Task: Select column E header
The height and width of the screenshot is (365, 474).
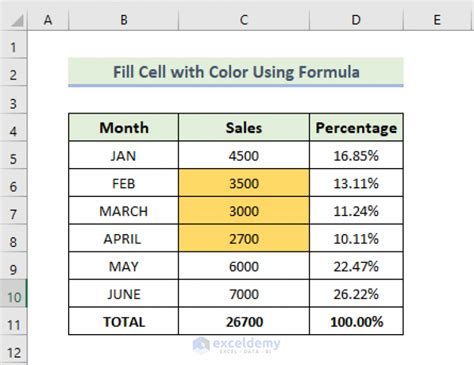Action: [x=439, y=20]
